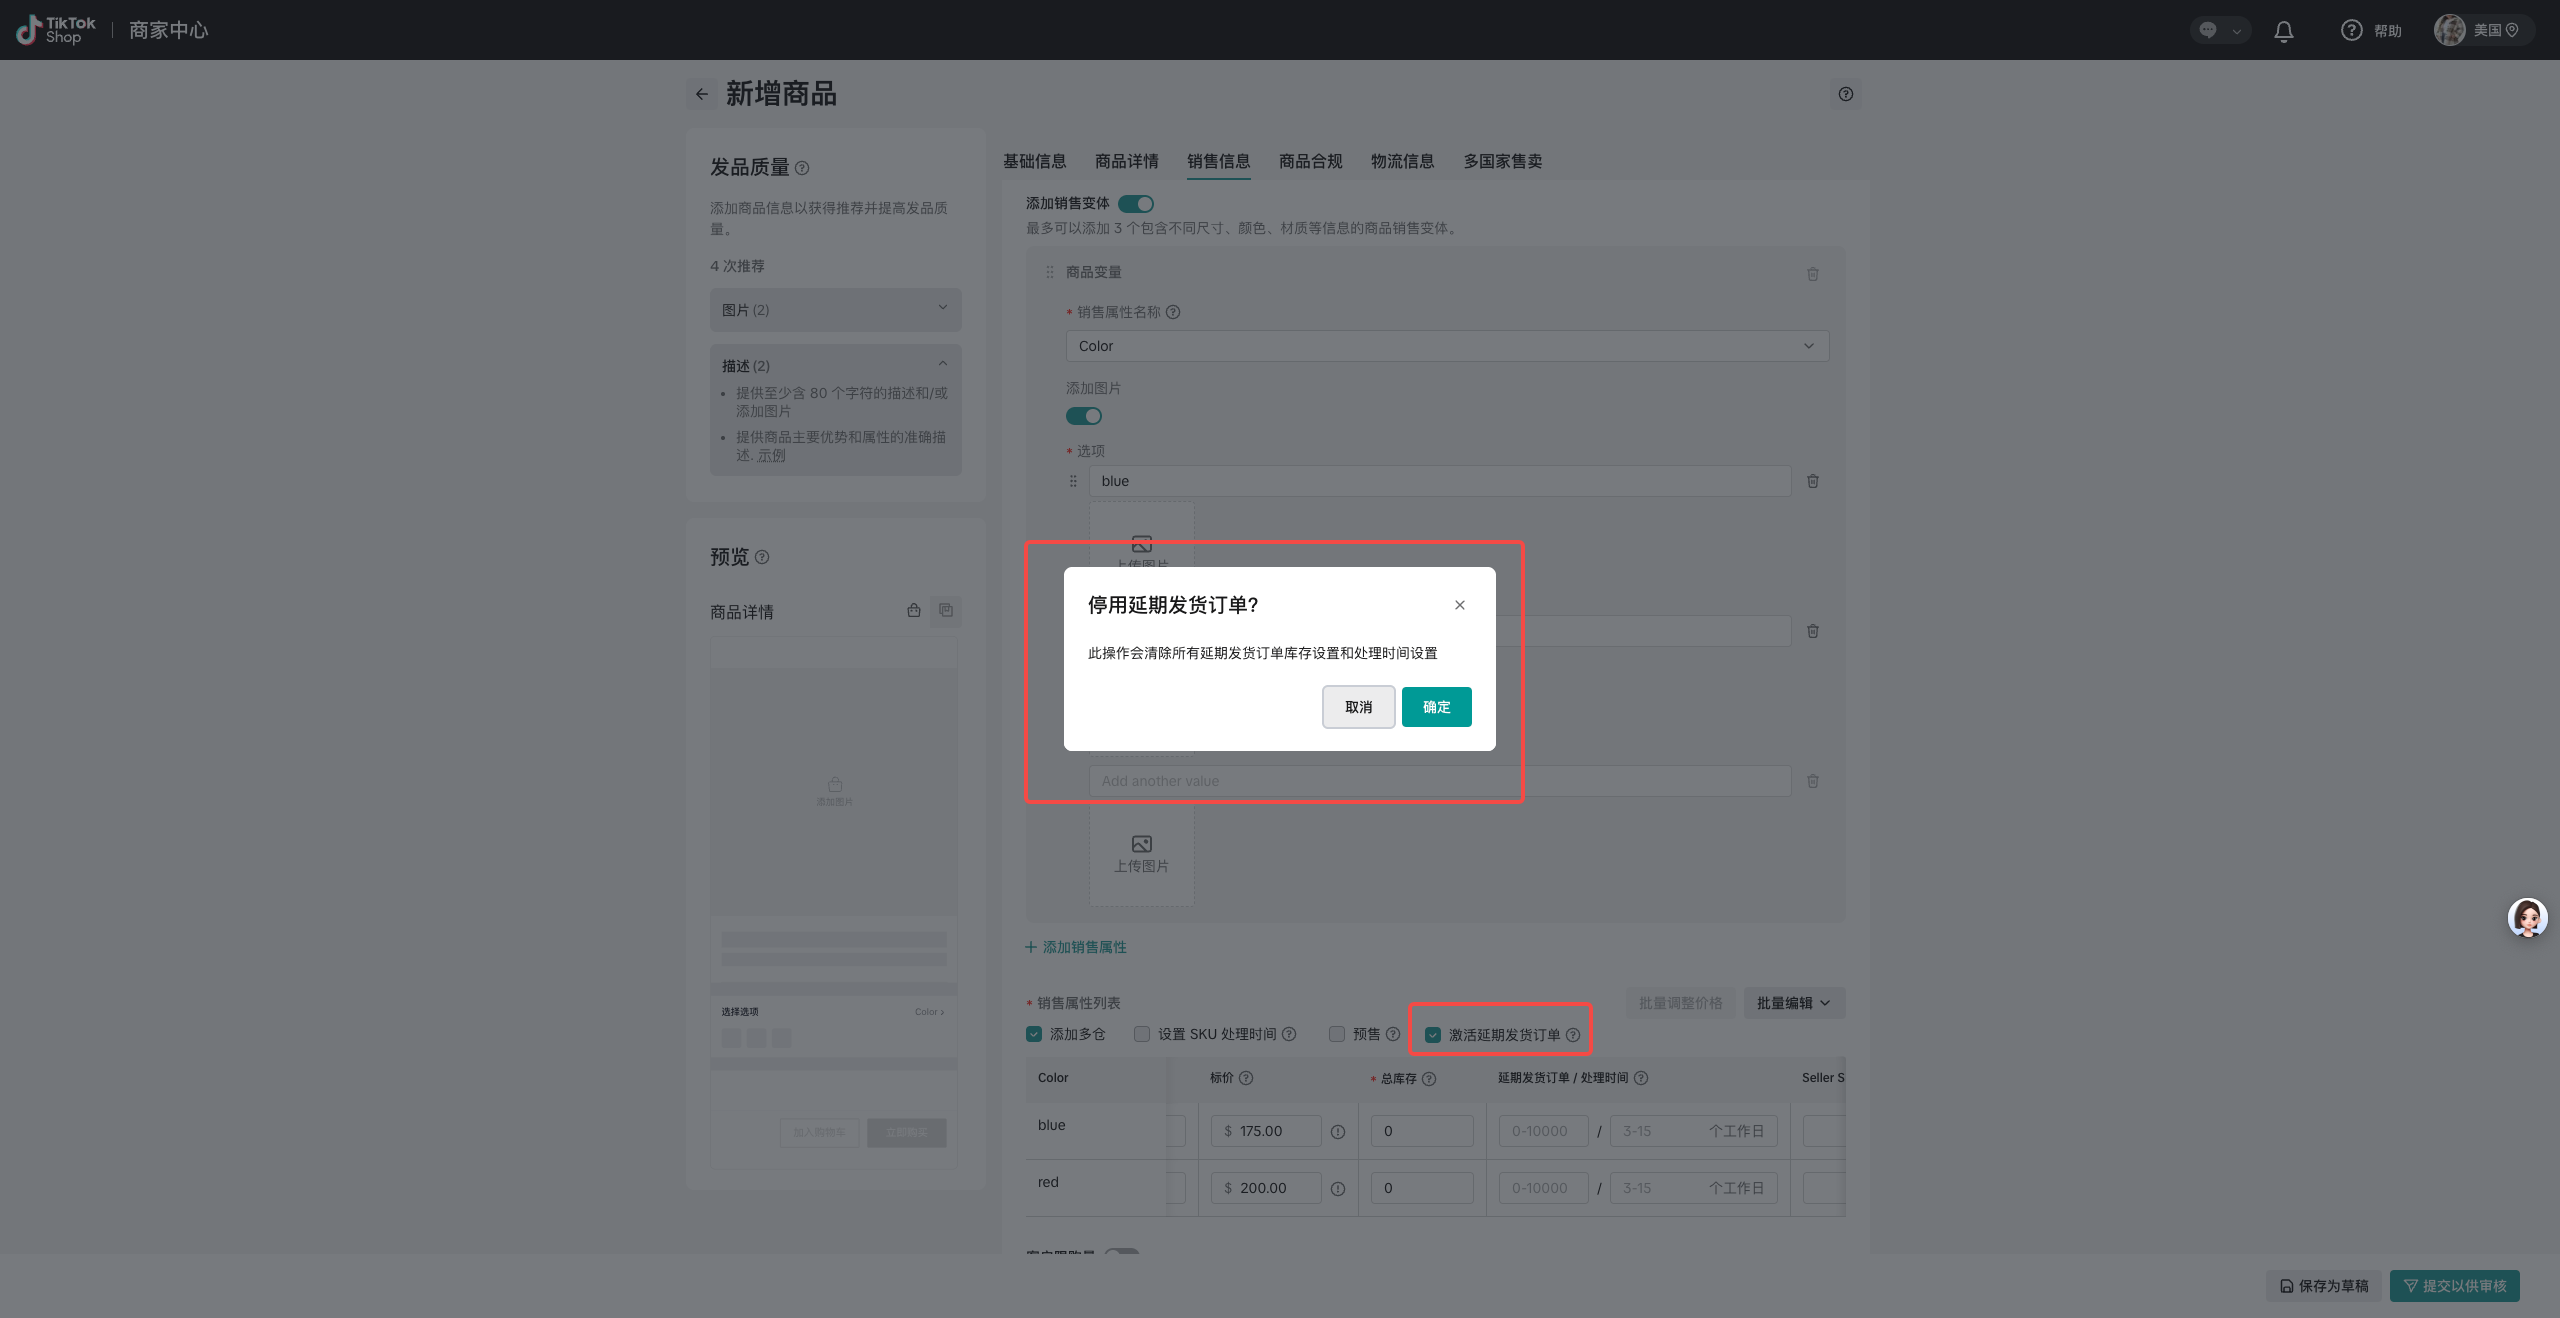Click the info icon beside 激活延期发货订单
This screenshot has width=2560, height=1318.
click(1573, 1035)
